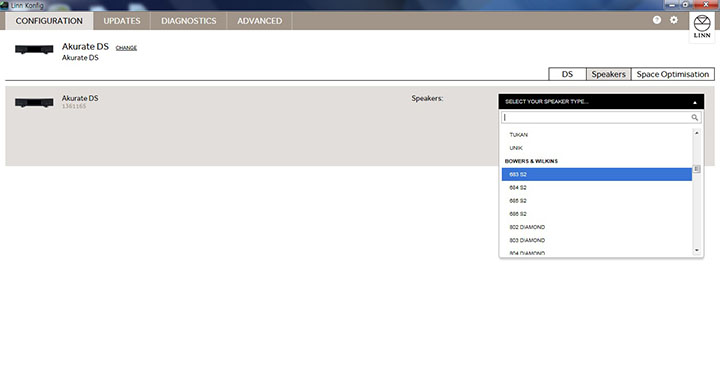This screenshot has height=384, width=720.
Task: Switch to the UPDATES tab
Action: click(122, 21)
